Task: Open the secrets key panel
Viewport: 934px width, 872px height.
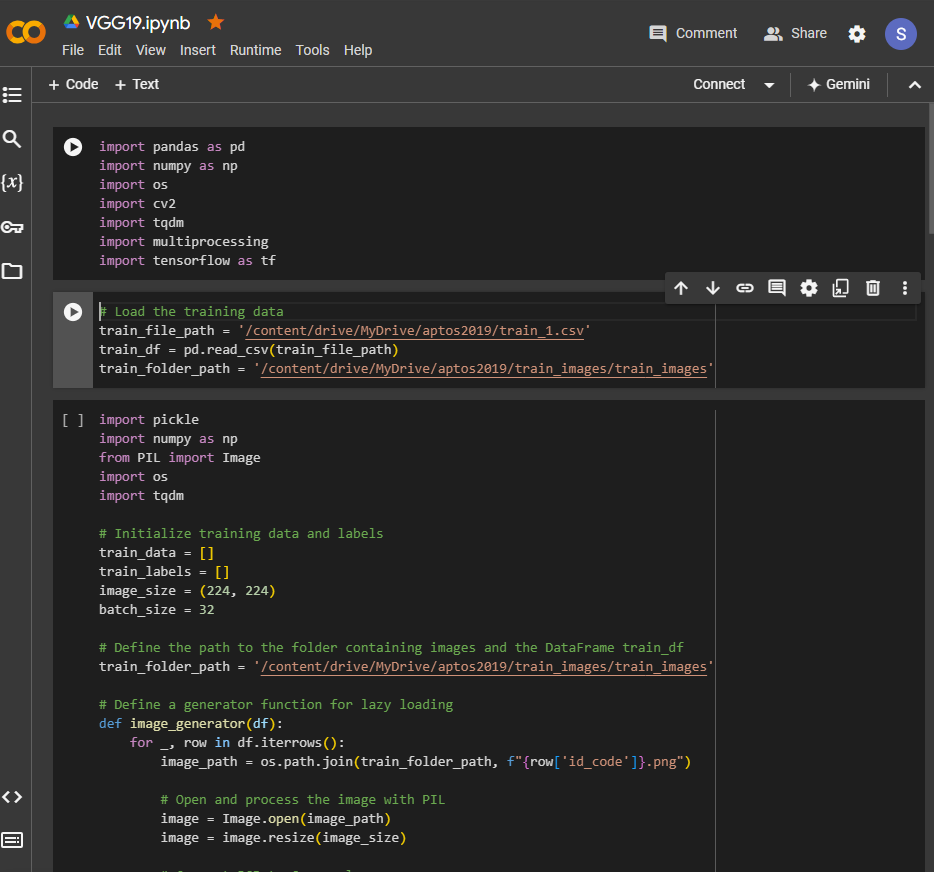Action: tap(12, 227)
